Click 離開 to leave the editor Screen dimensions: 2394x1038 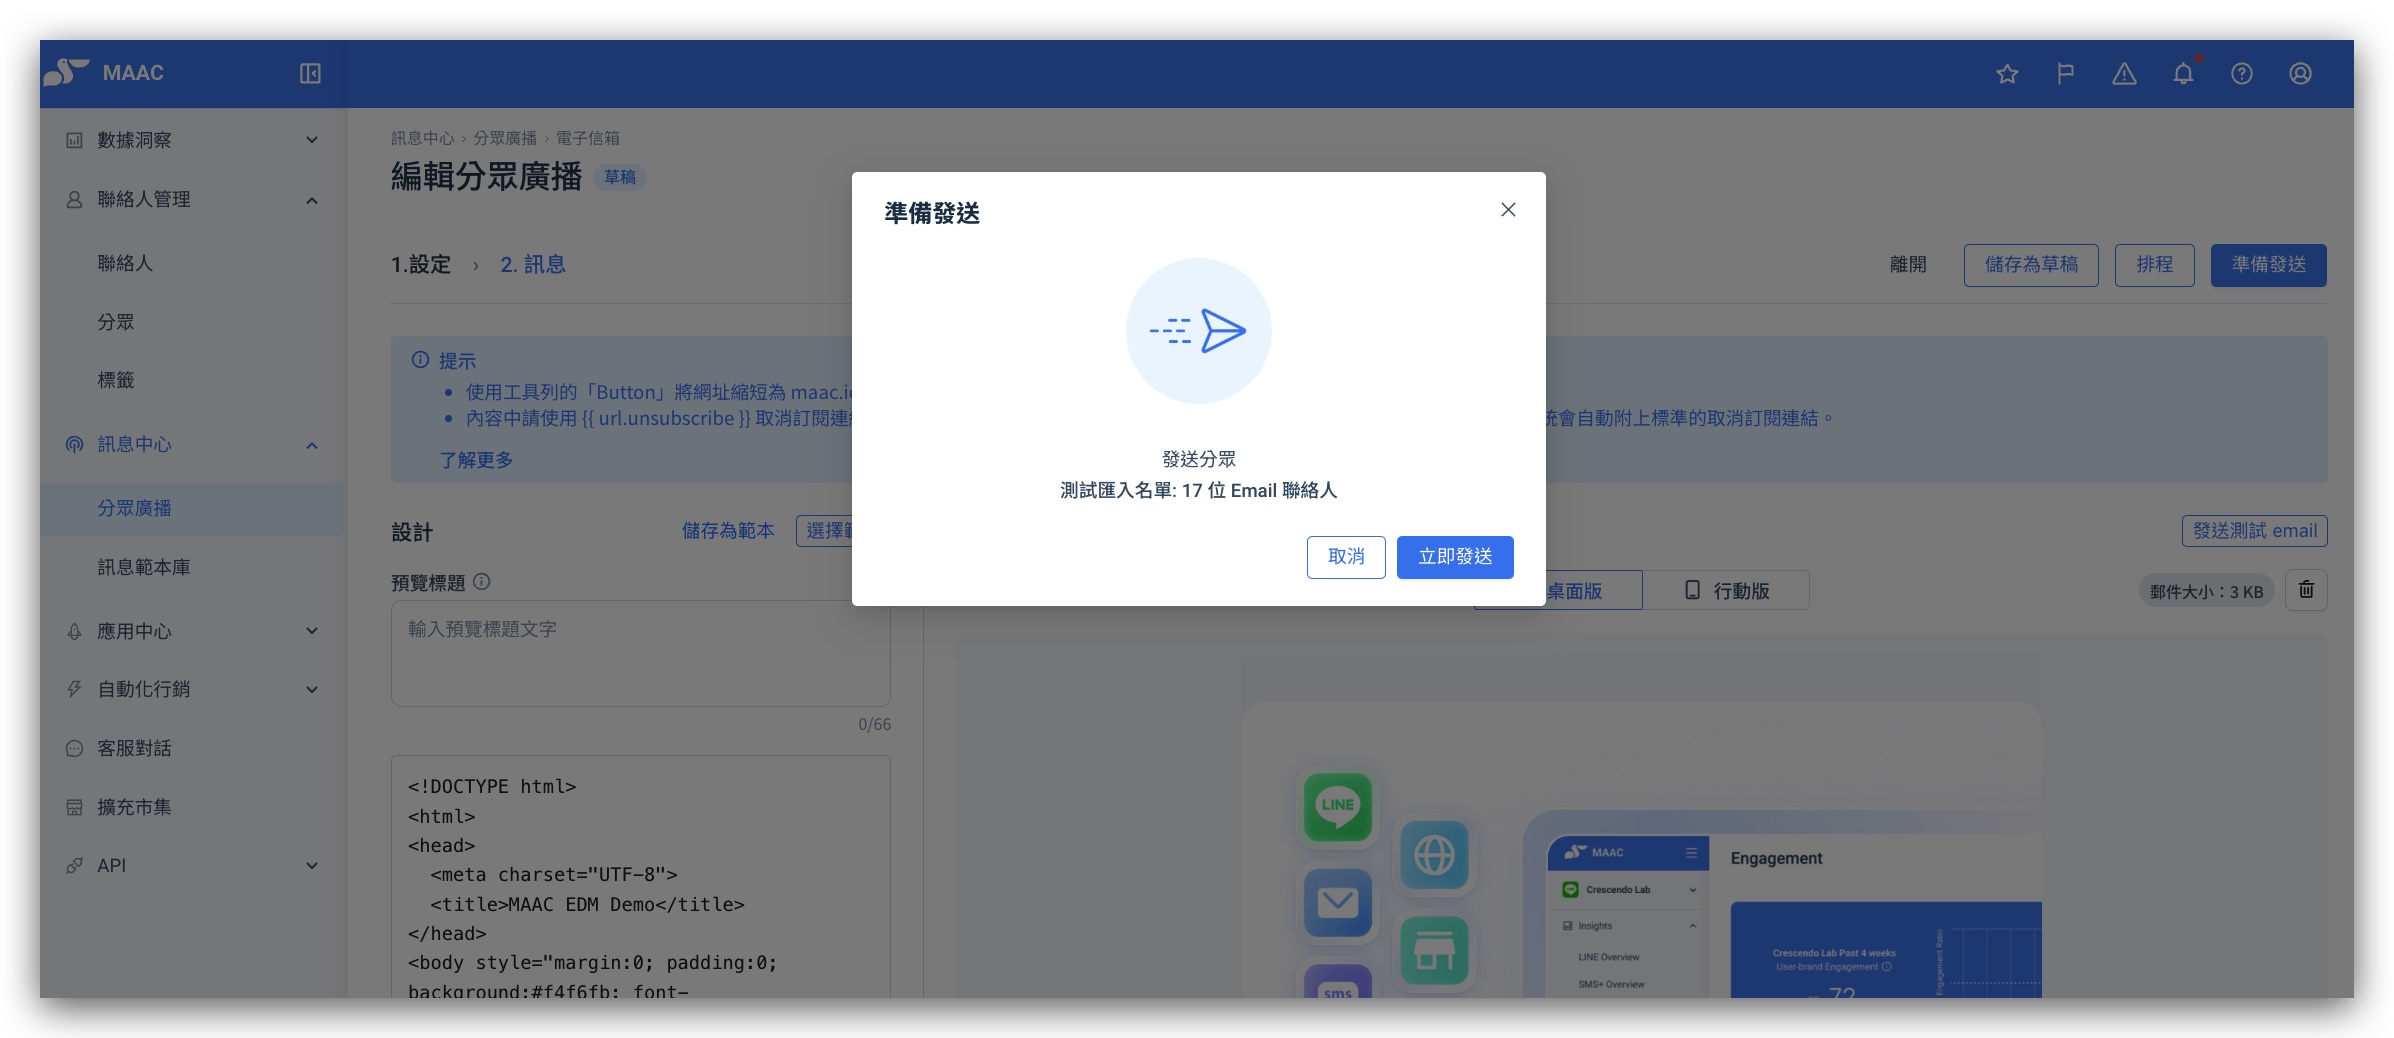click(x=1908, y=265)
